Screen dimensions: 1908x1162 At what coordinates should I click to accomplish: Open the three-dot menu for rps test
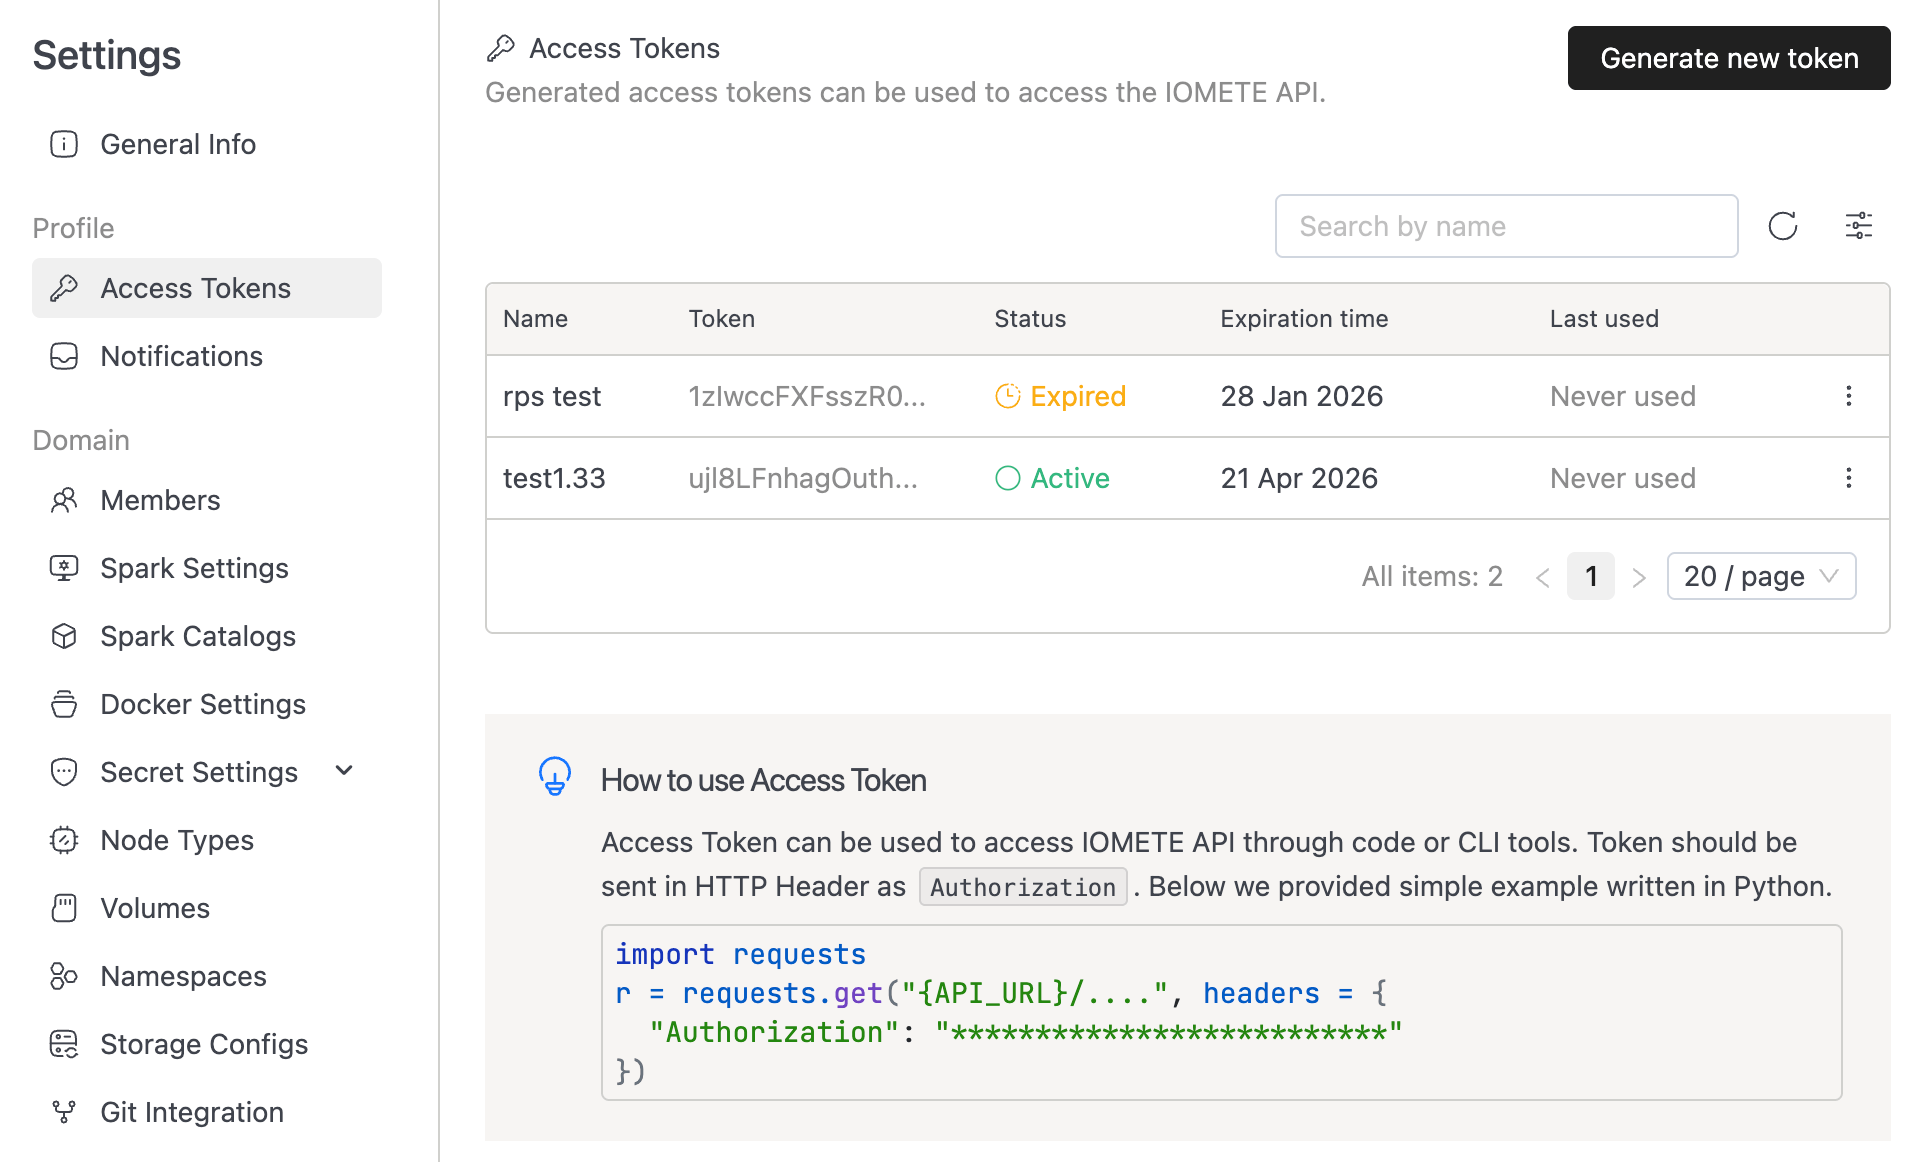point(1848,396)
